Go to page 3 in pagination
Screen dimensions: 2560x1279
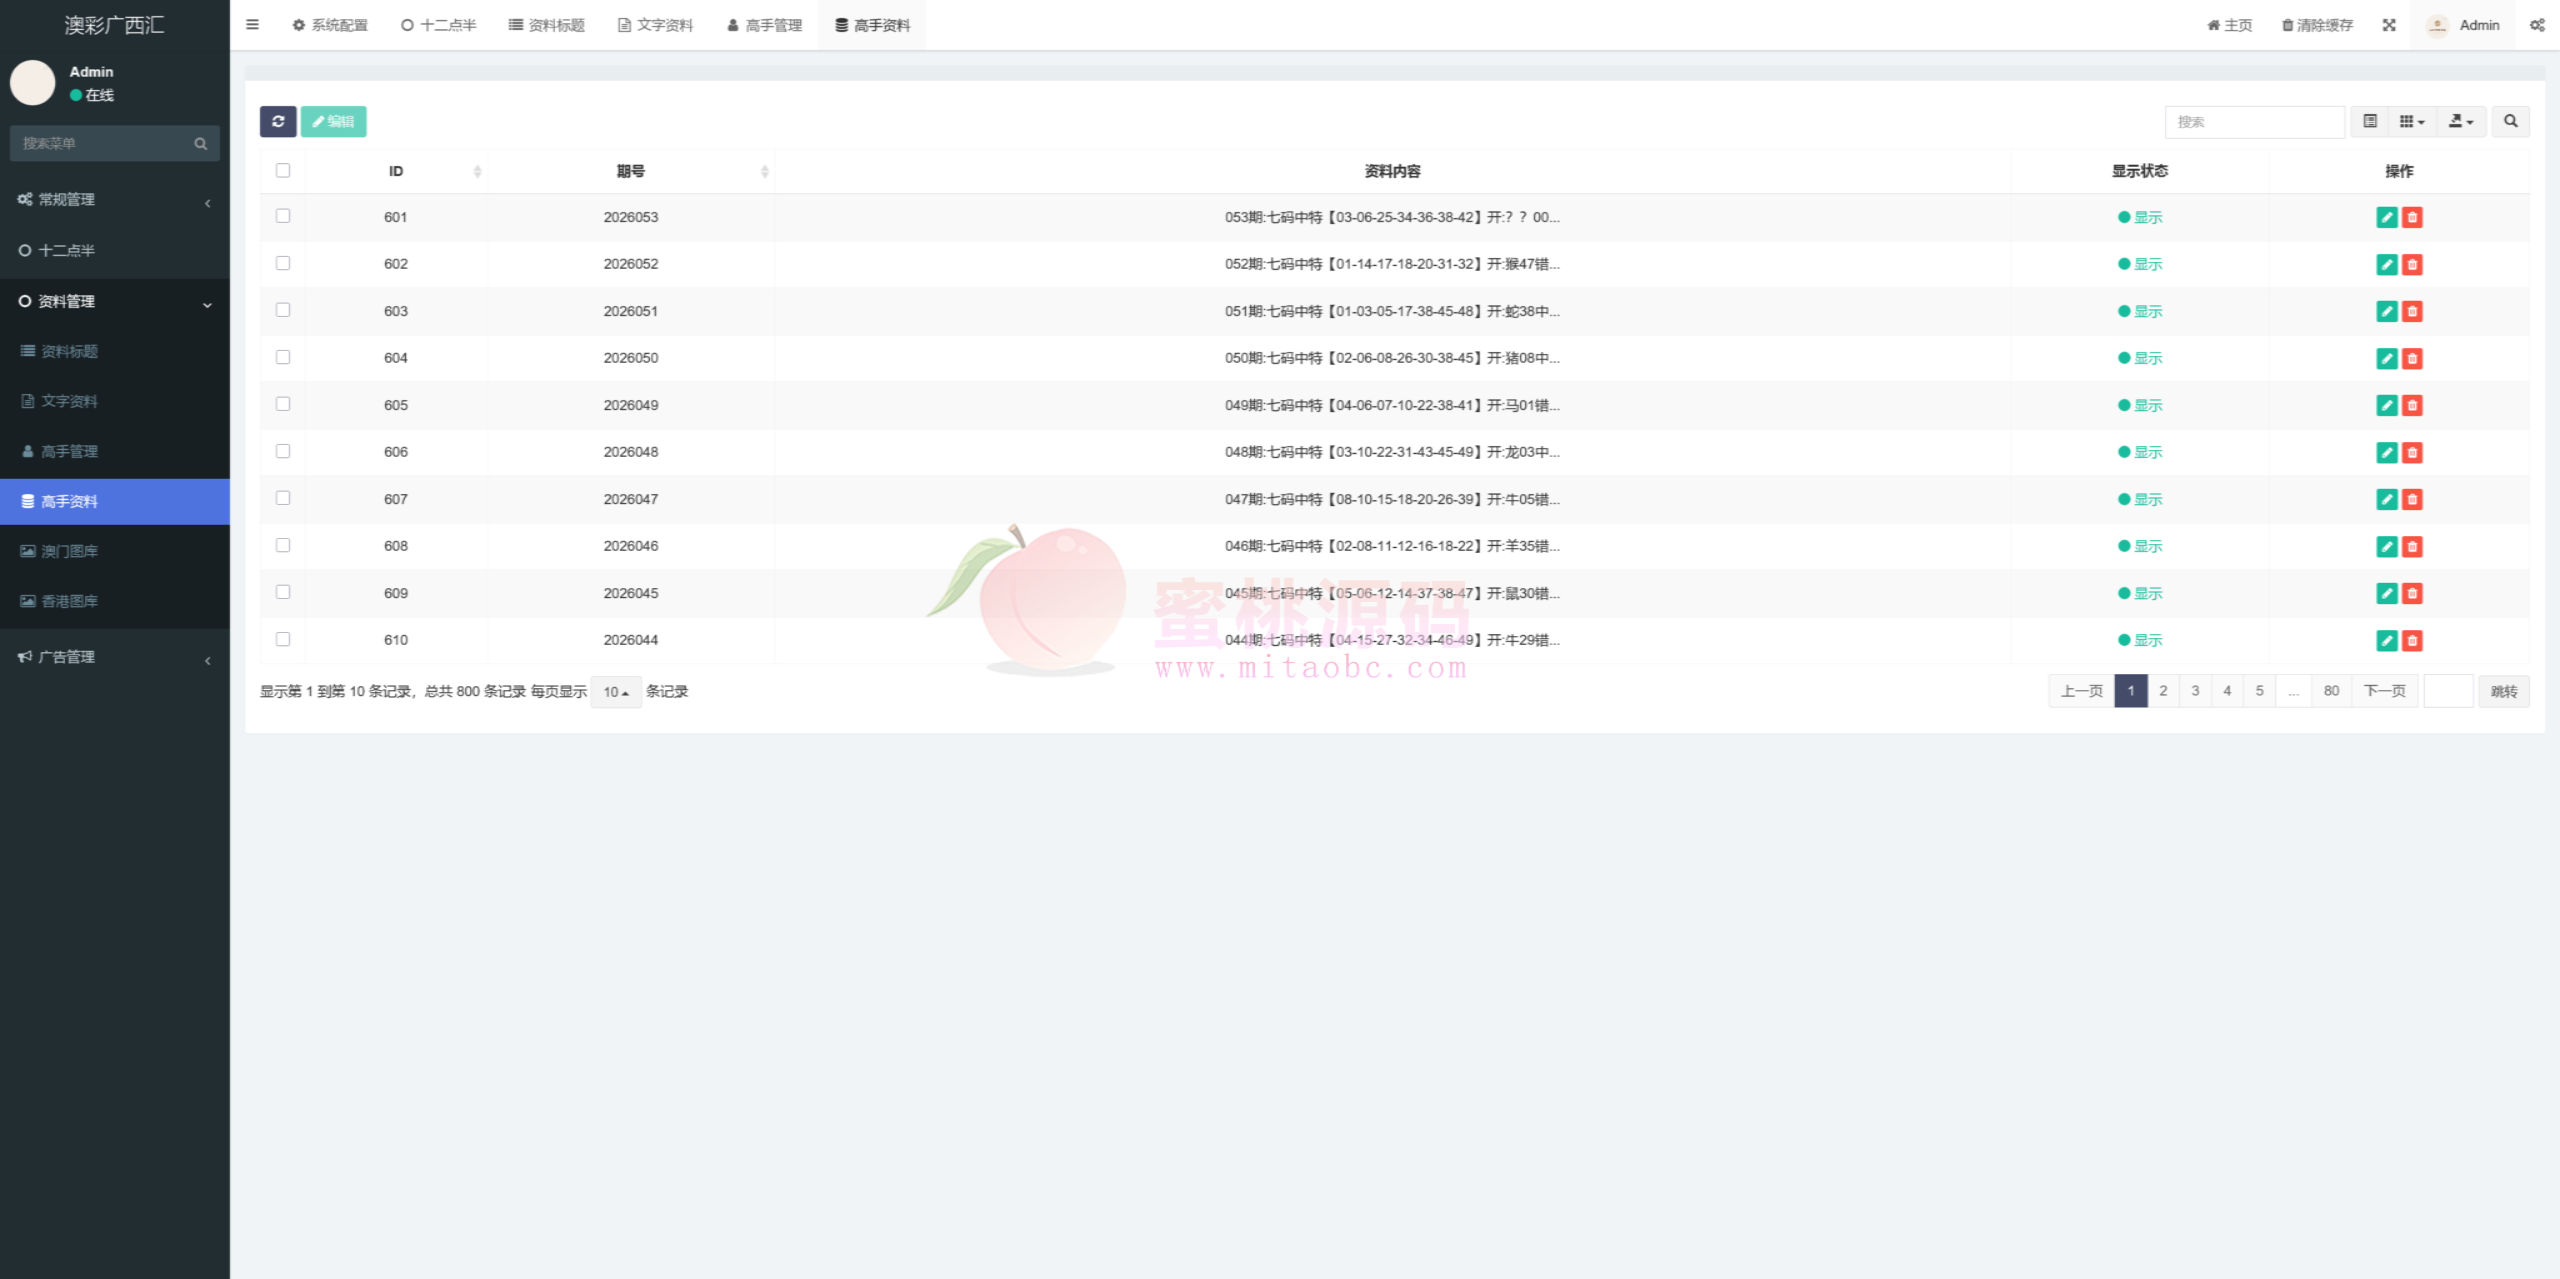(2194, 691)
